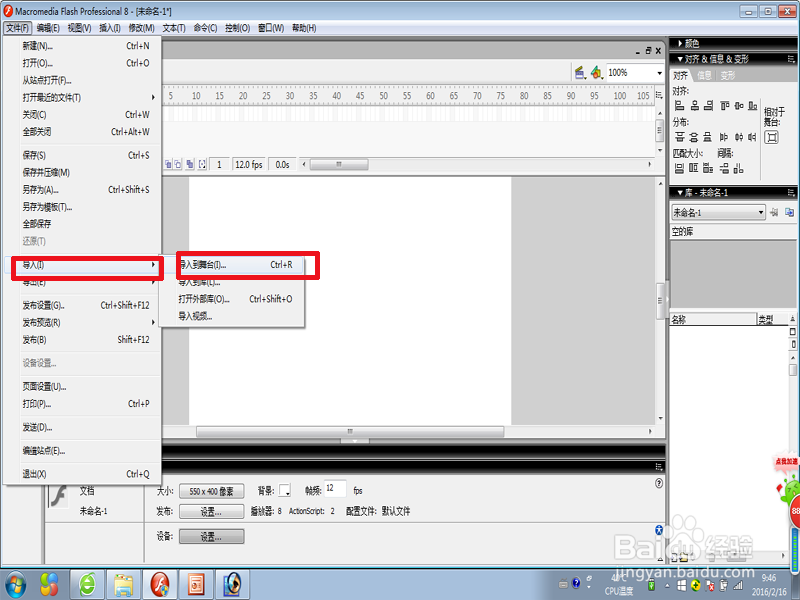Image resolution: width=800 pixels, height=600 pixels.
Task: Expand the 颜色 panel
Action: coord(680,43)
